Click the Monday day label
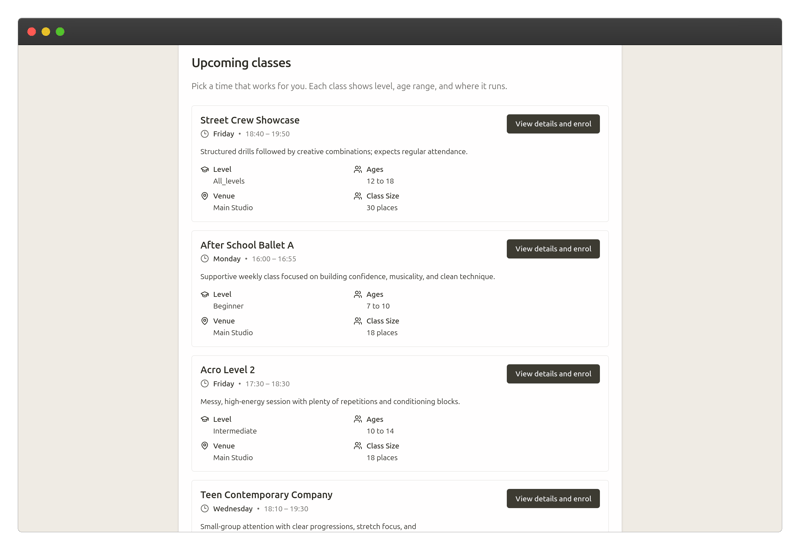 coord(227,259)
